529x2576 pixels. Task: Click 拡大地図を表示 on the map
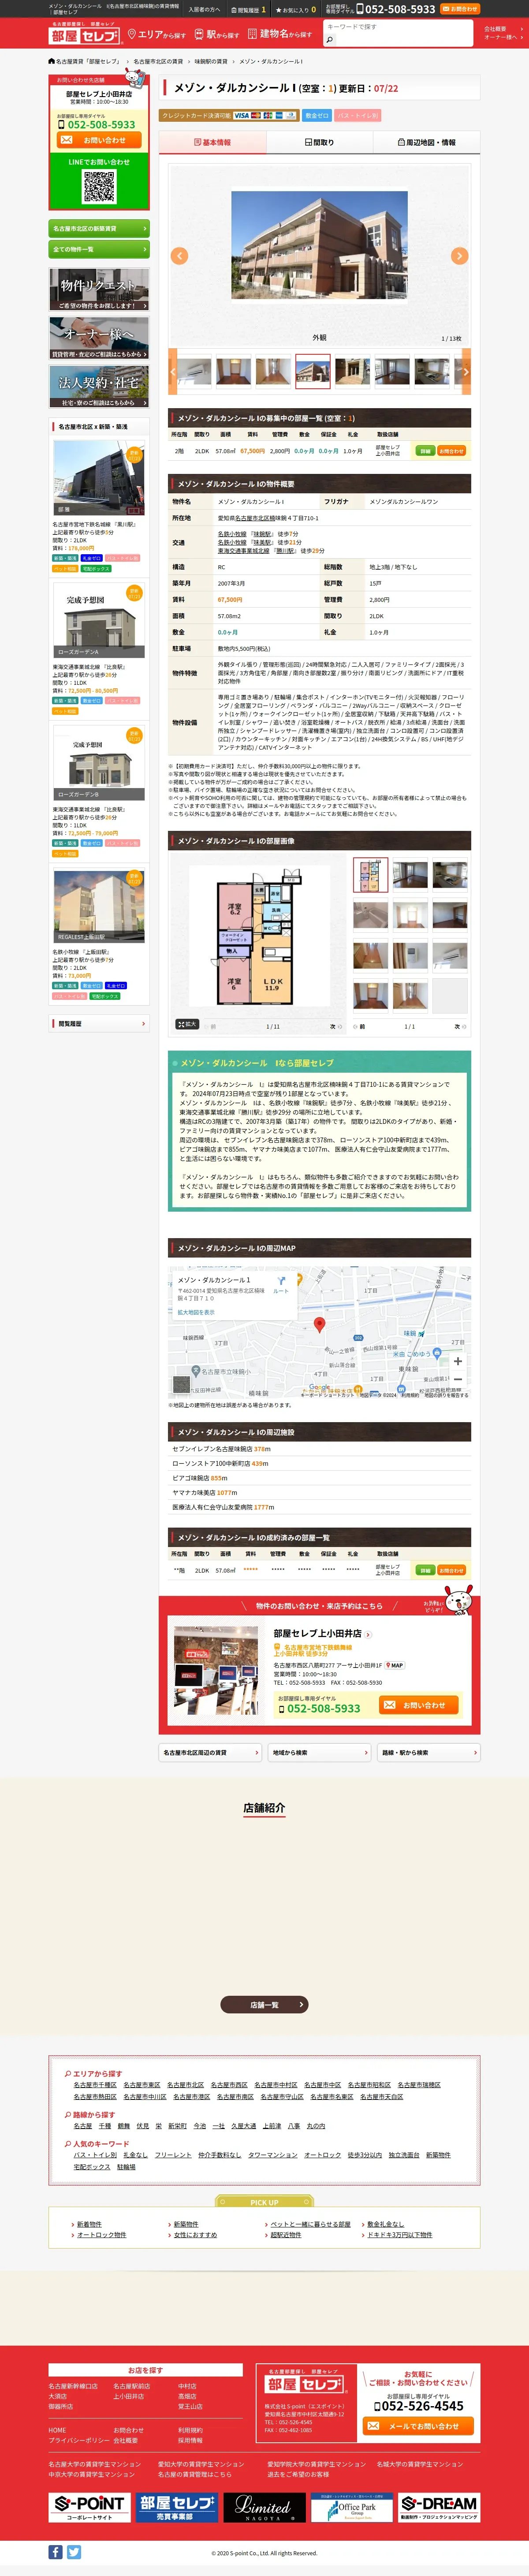(196, 1312)
